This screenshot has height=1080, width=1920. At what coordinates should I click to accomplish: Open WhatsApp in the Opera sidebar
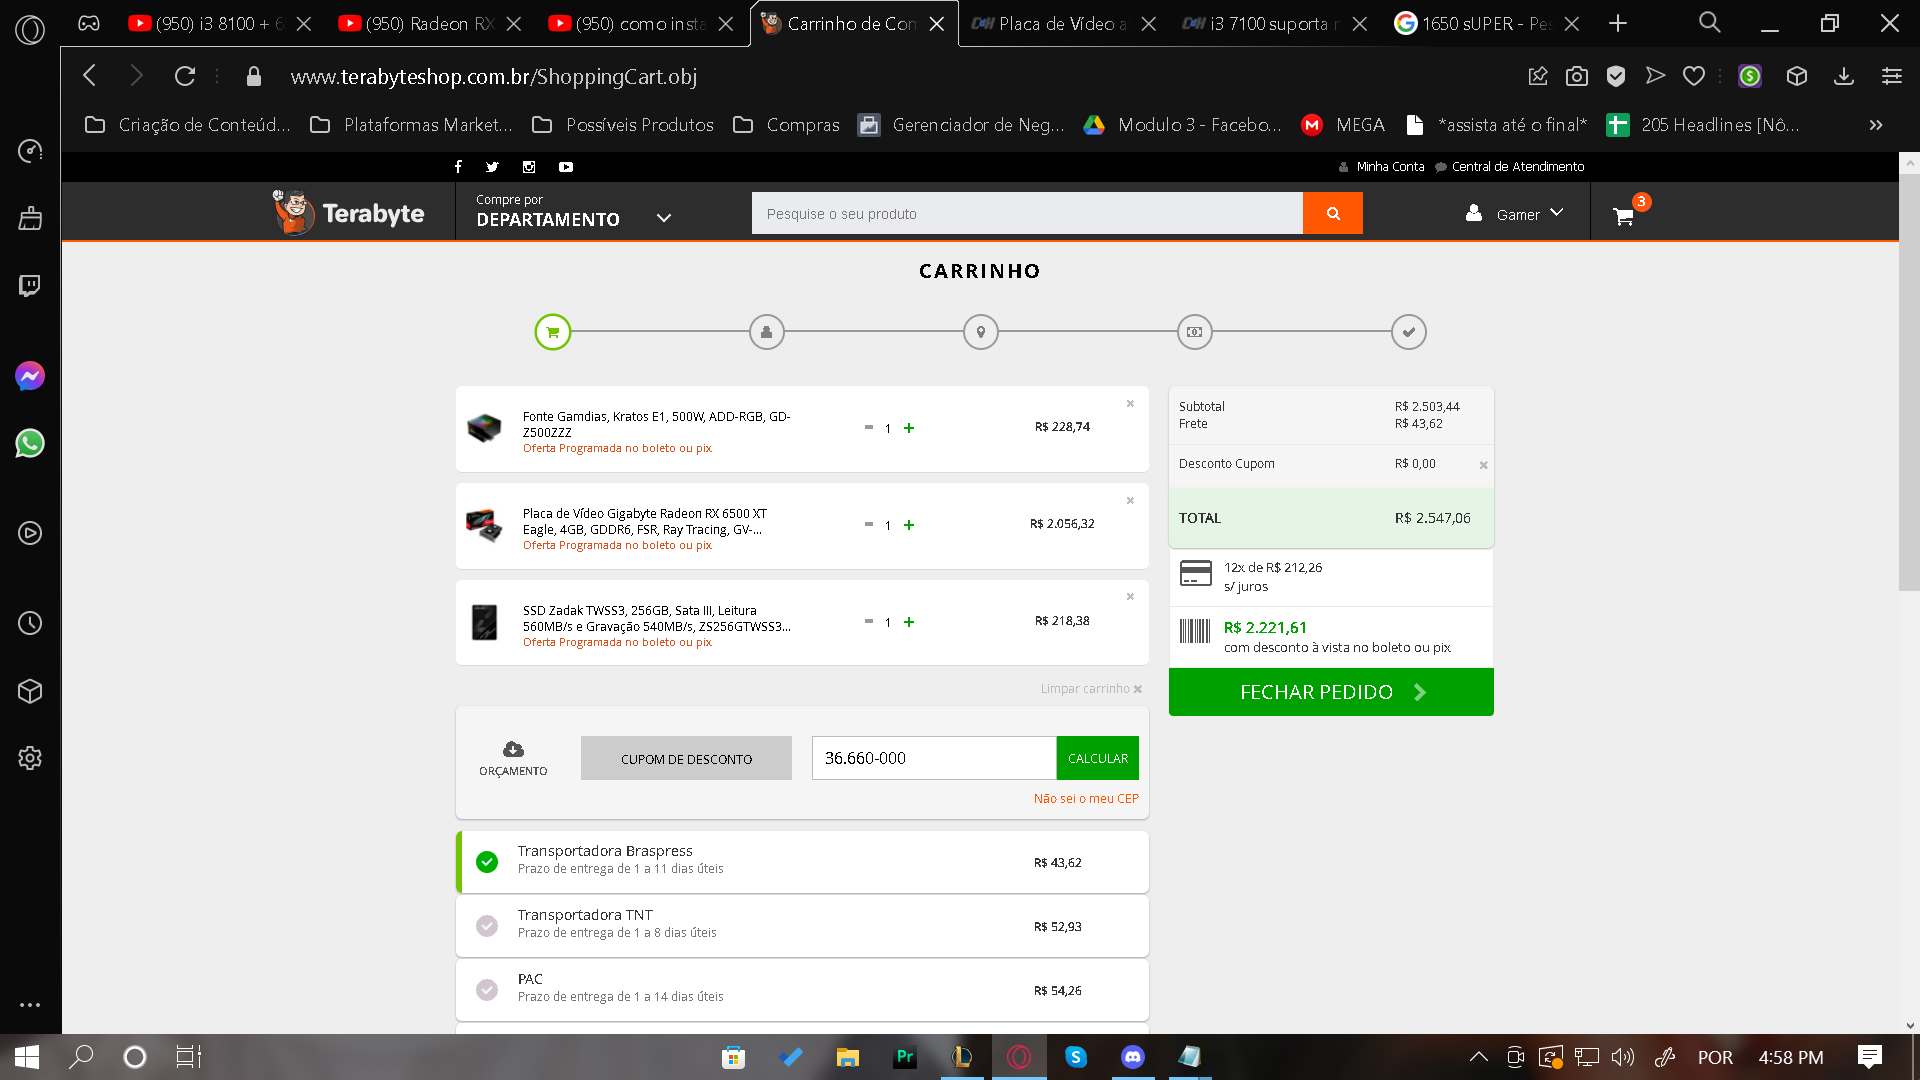coord(30,443)
